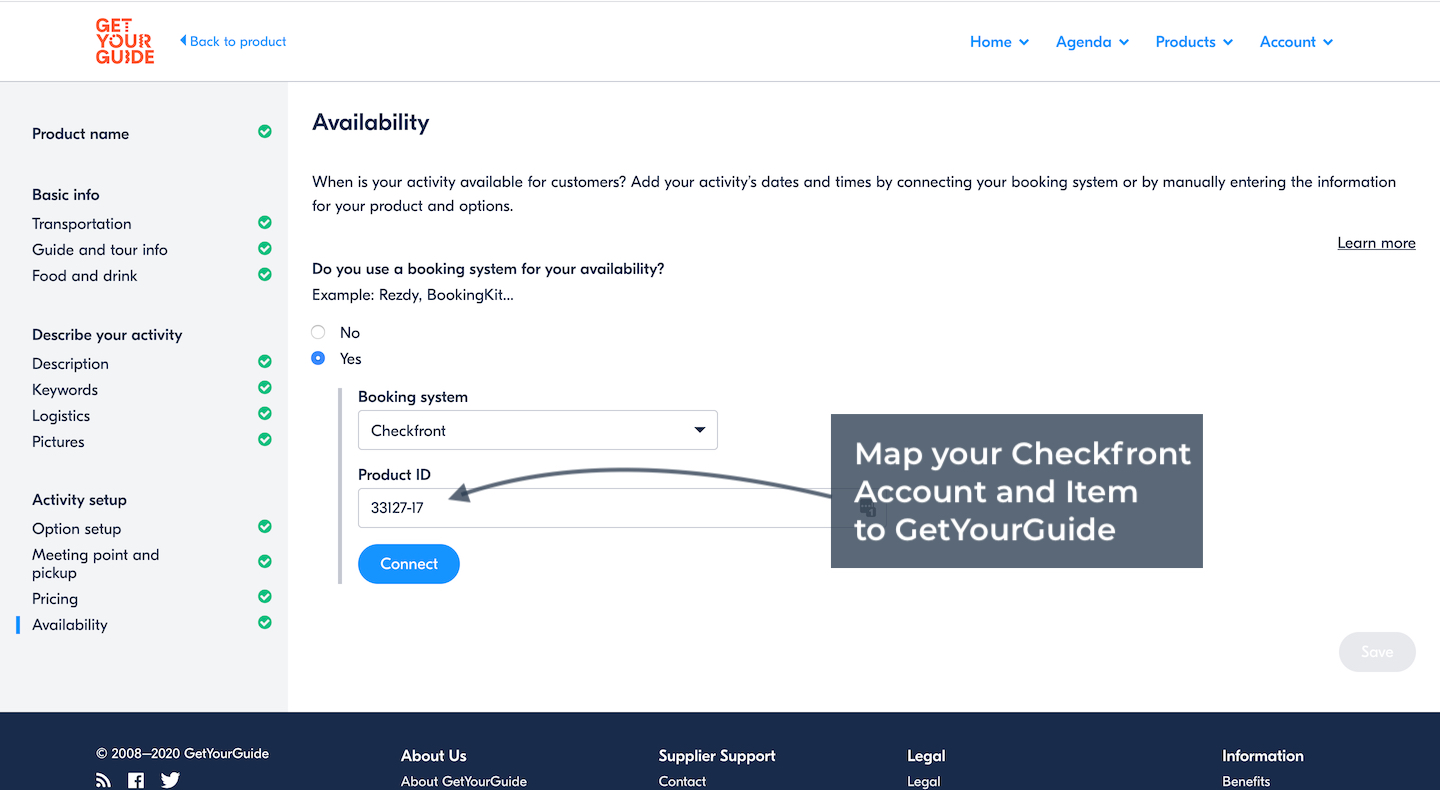Click green checkmark next to Product name
Screen dimensions: 1440x790
pos(265,131)
